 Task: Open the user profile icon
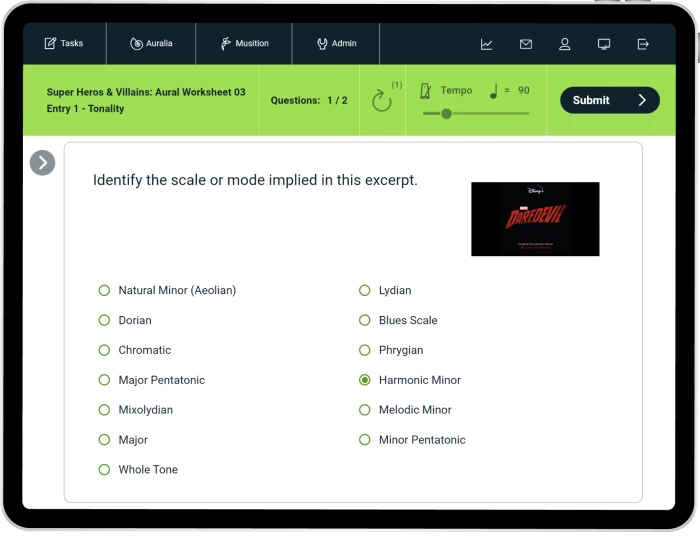(x=565, y=44)
